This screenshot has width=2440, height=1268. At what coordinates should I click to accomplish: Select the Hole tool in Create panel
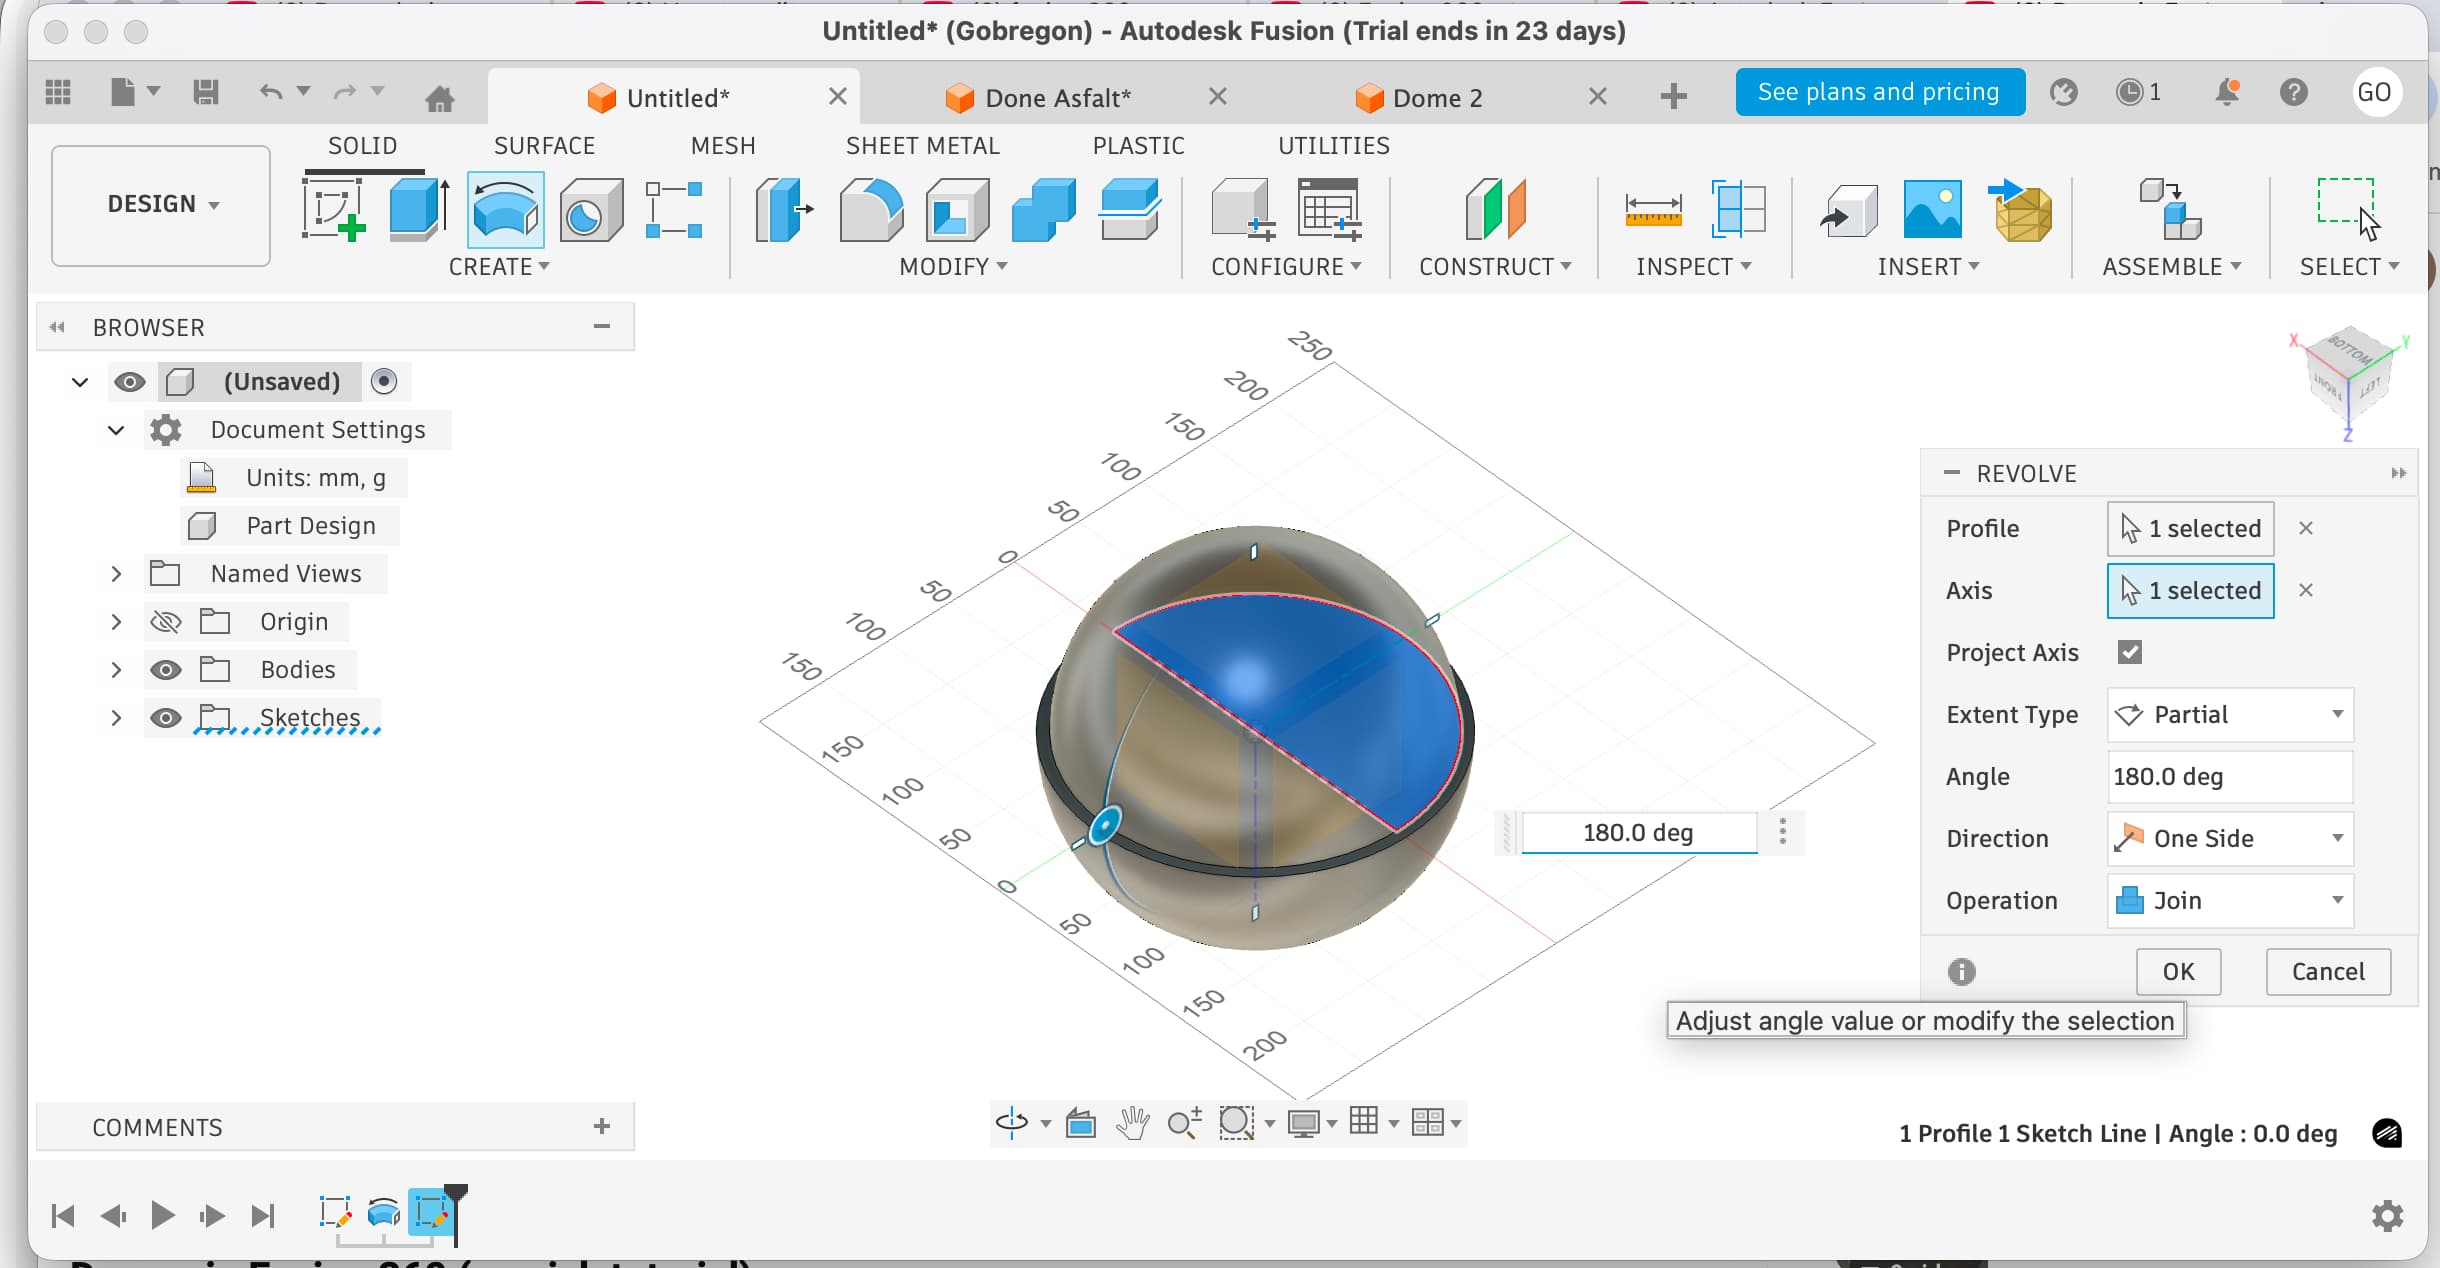point(591,210)
